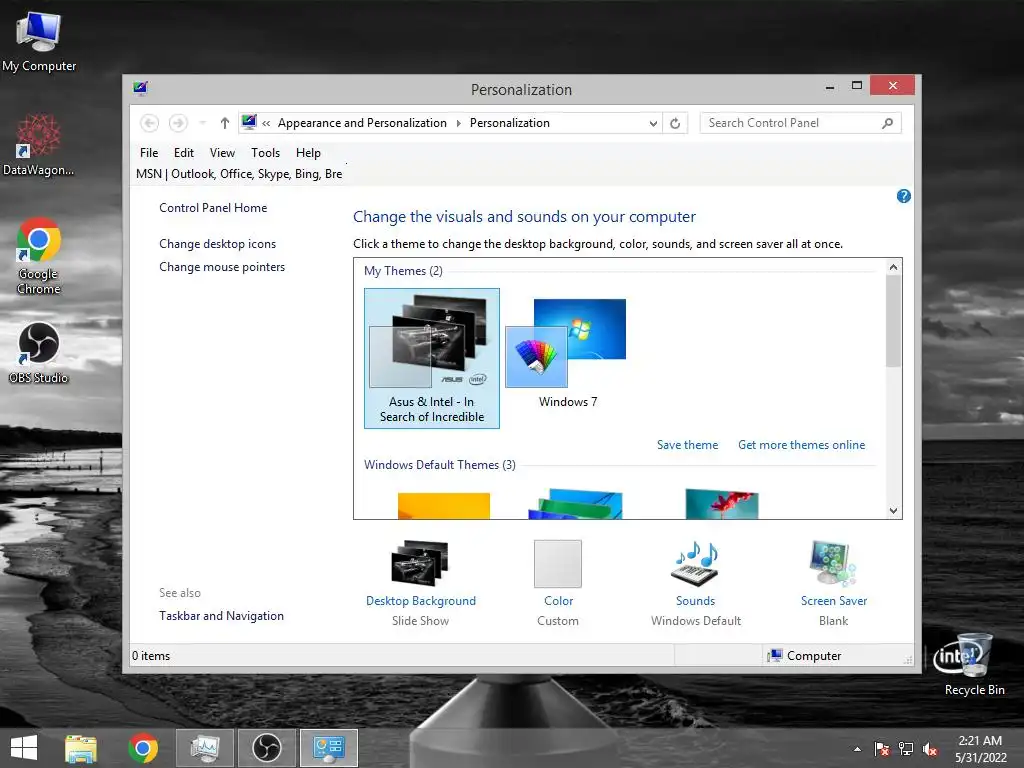Click the Screen Saver text link
The width and height of the screenshot is (1024, 768).
[x=834, y=601]
